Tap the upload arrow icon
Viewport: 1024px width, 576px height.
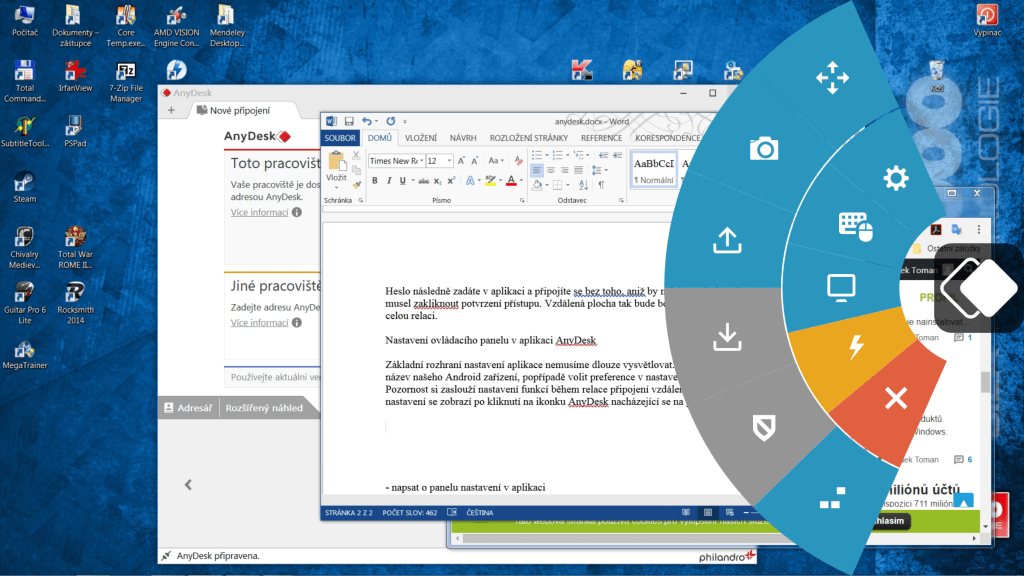tap(727, 240)
